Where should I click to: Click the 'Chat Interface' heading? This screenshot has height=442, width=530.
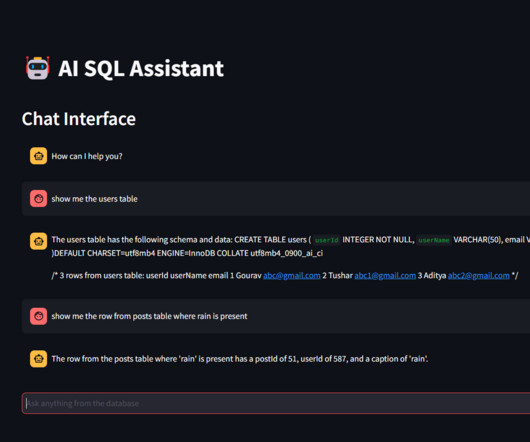tap(79, 119)
